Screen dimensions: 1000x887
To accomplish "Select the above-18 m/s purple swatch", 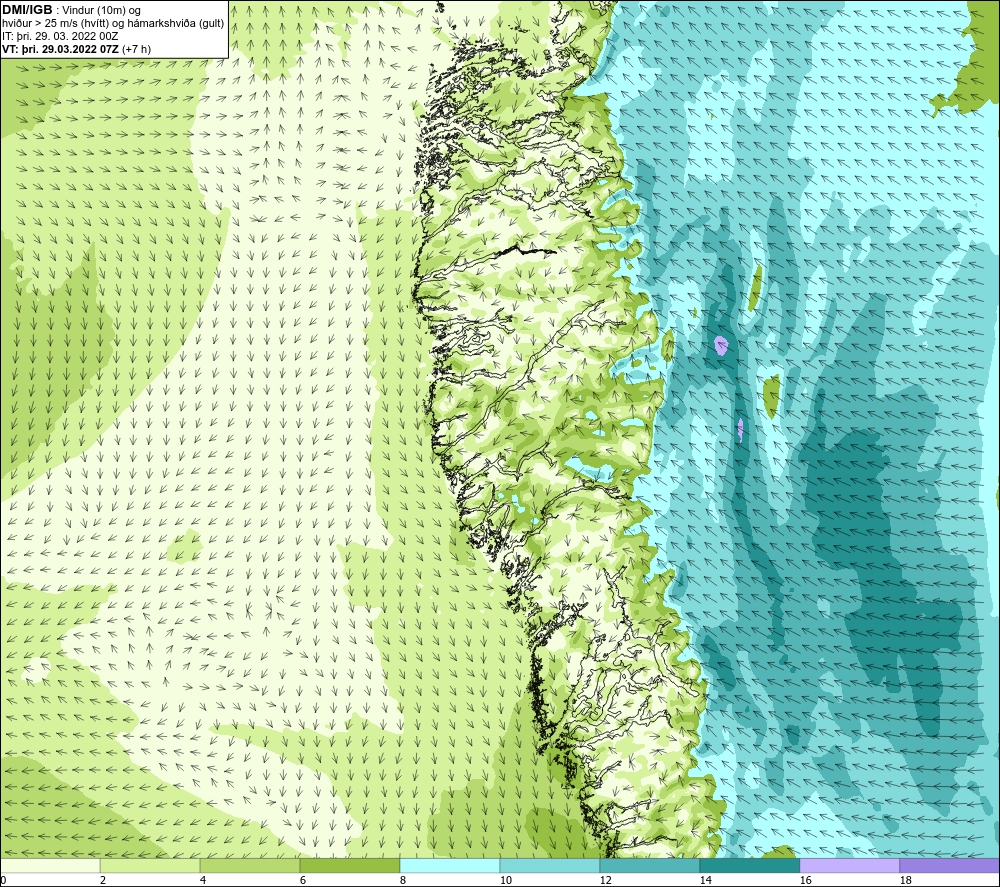I will click(950, 865).
